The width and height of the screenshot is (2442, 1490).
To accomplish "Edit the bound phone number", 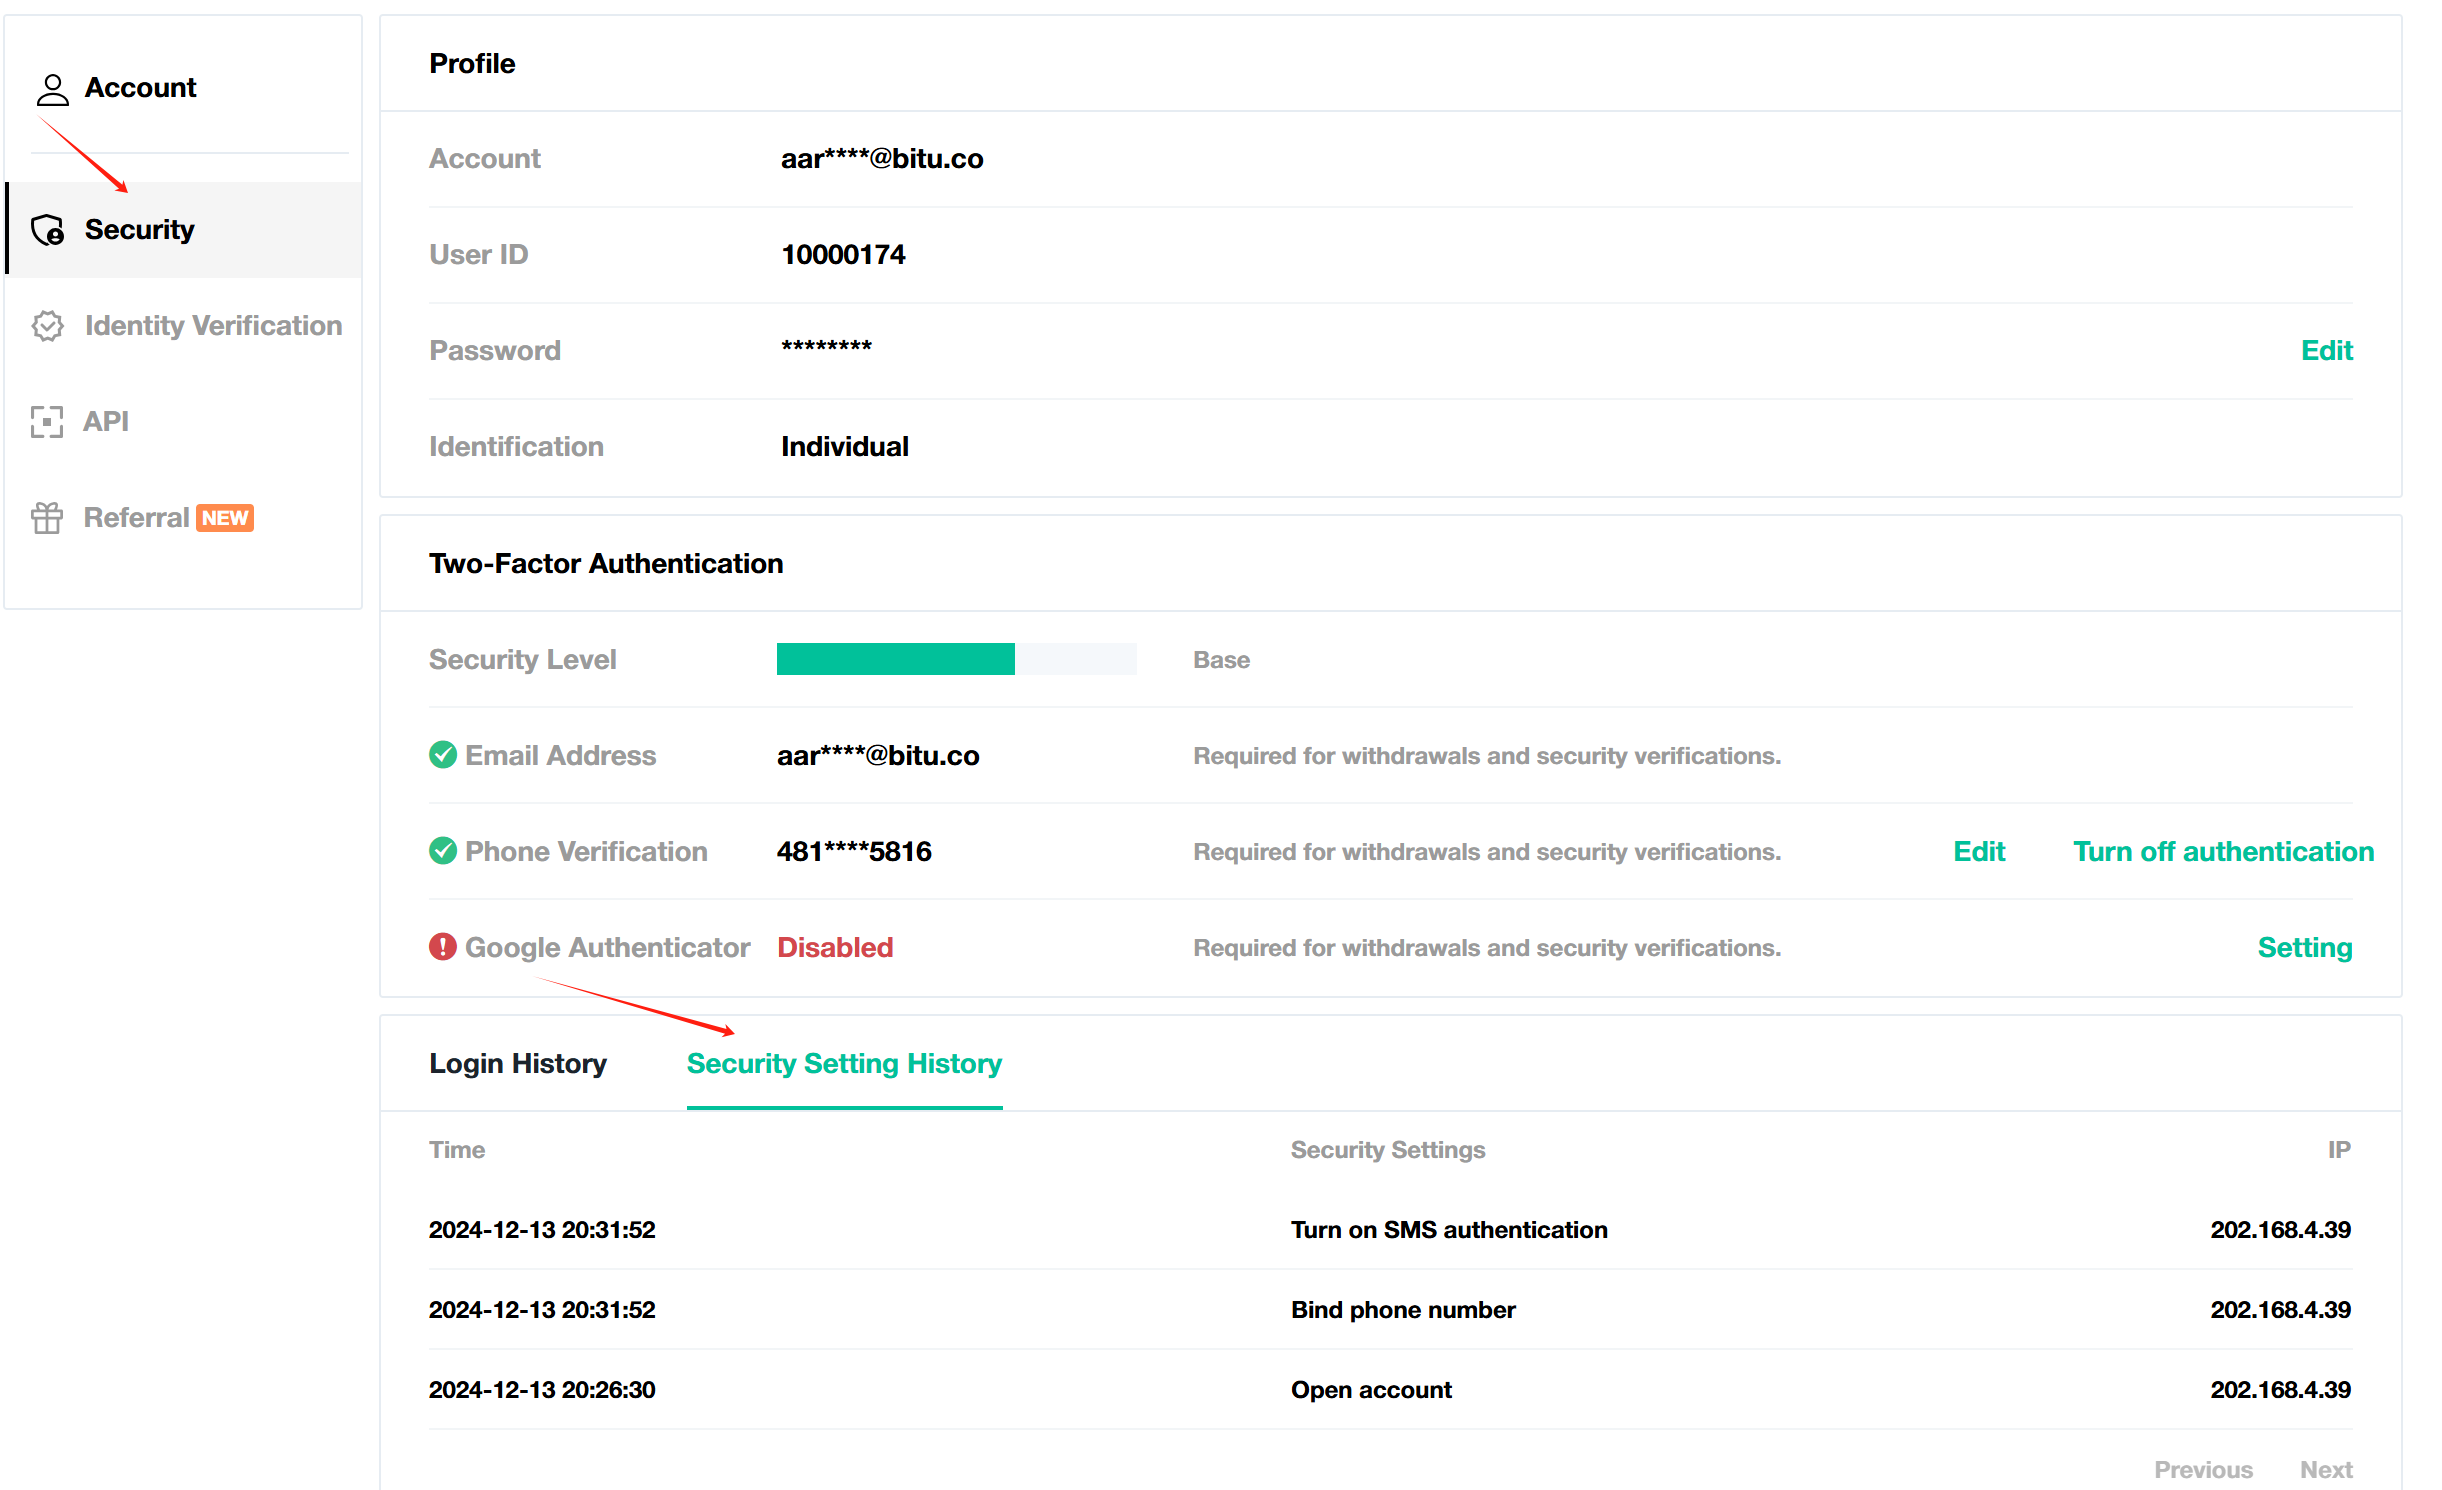I will click(x=1979, y=851).
